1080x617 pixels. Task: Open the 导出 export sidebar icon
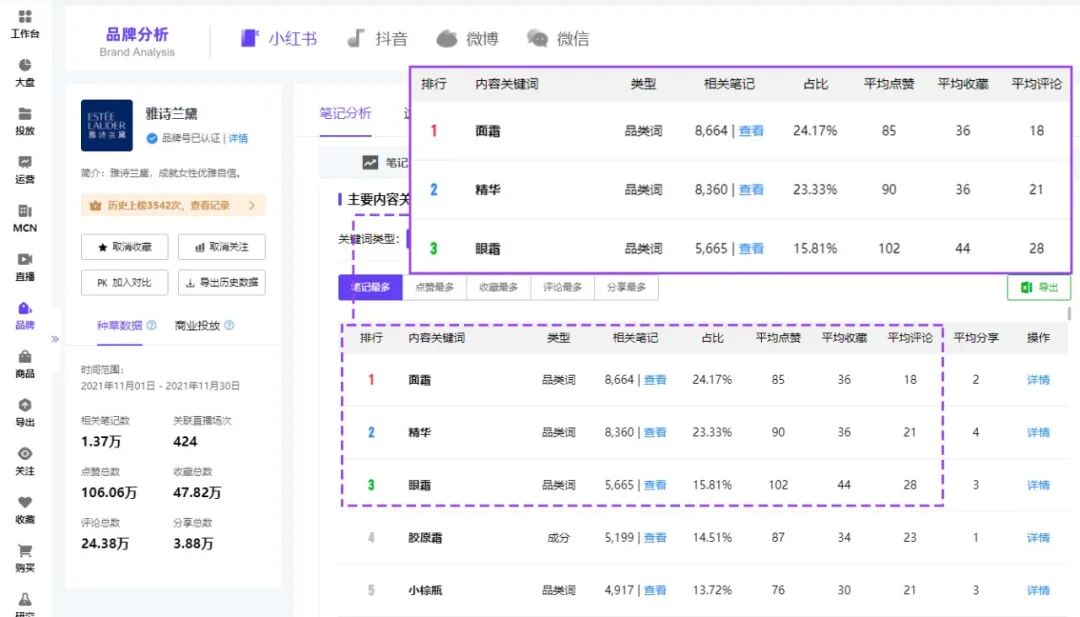(25, 412)
